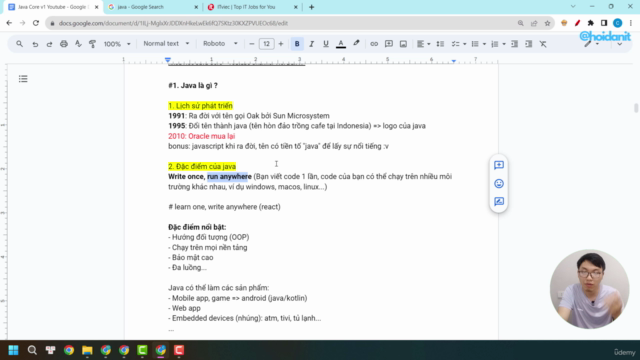Toggle underline formatting
640x360 pixels.
click(326, 44)
